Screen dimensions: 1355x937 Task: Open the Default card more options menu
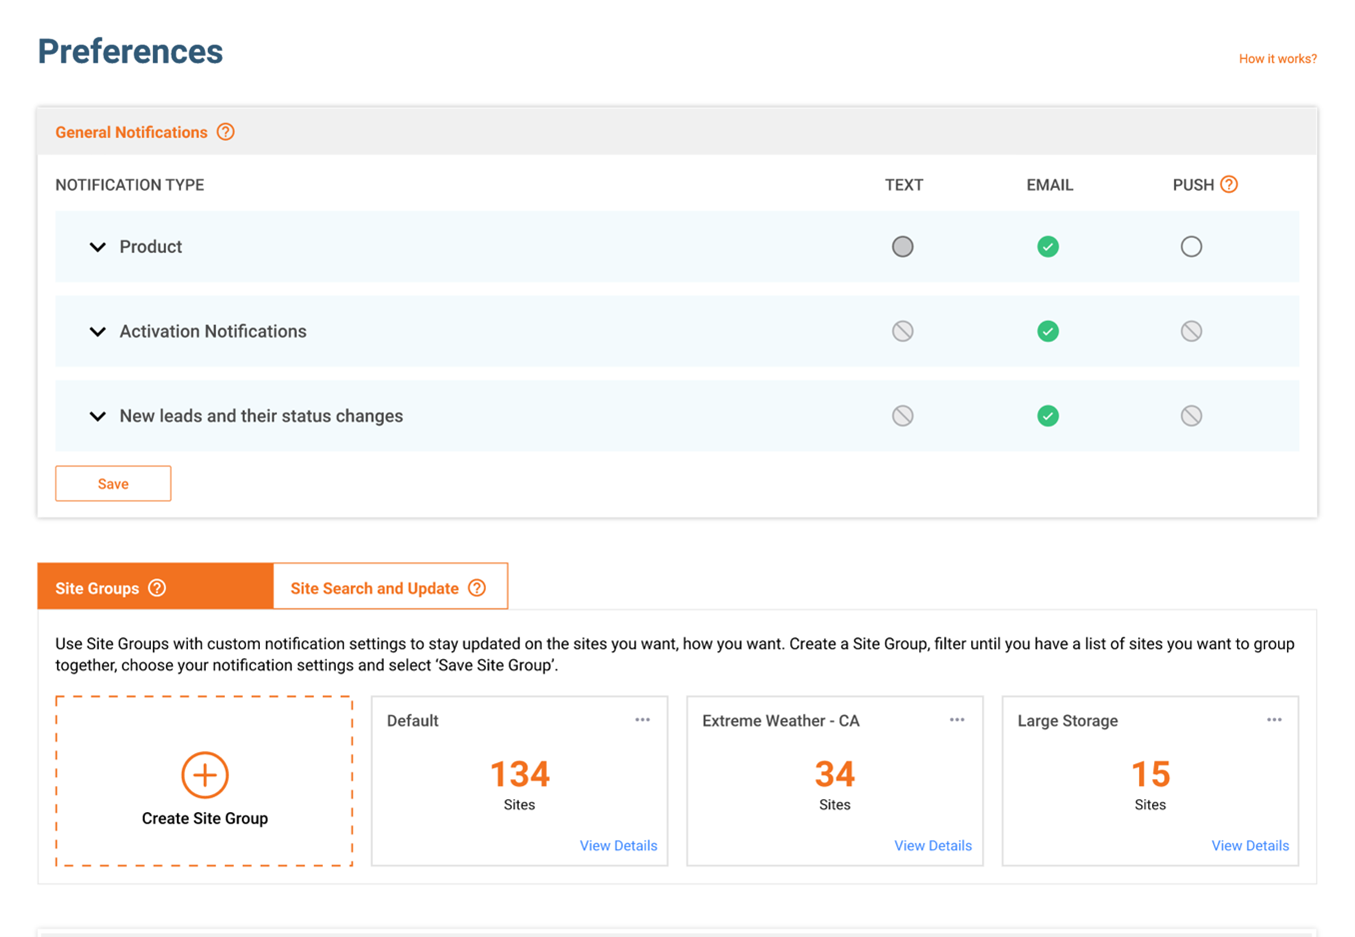click(642, 720)
